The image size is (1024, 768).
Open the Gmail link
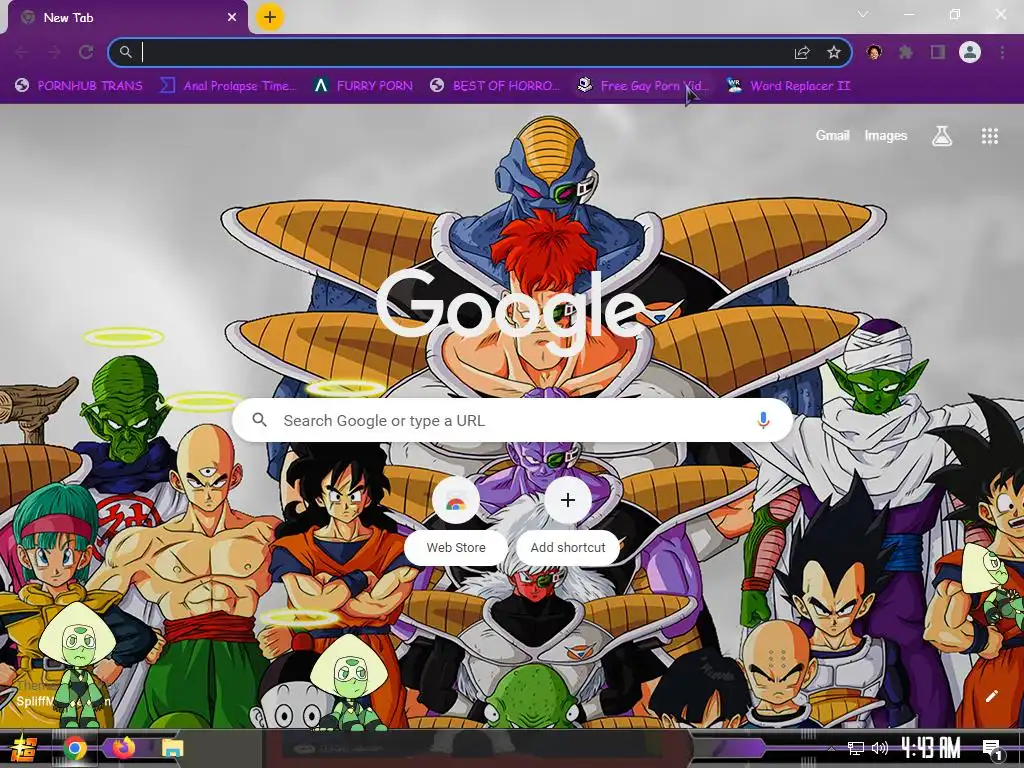(832, 136)
